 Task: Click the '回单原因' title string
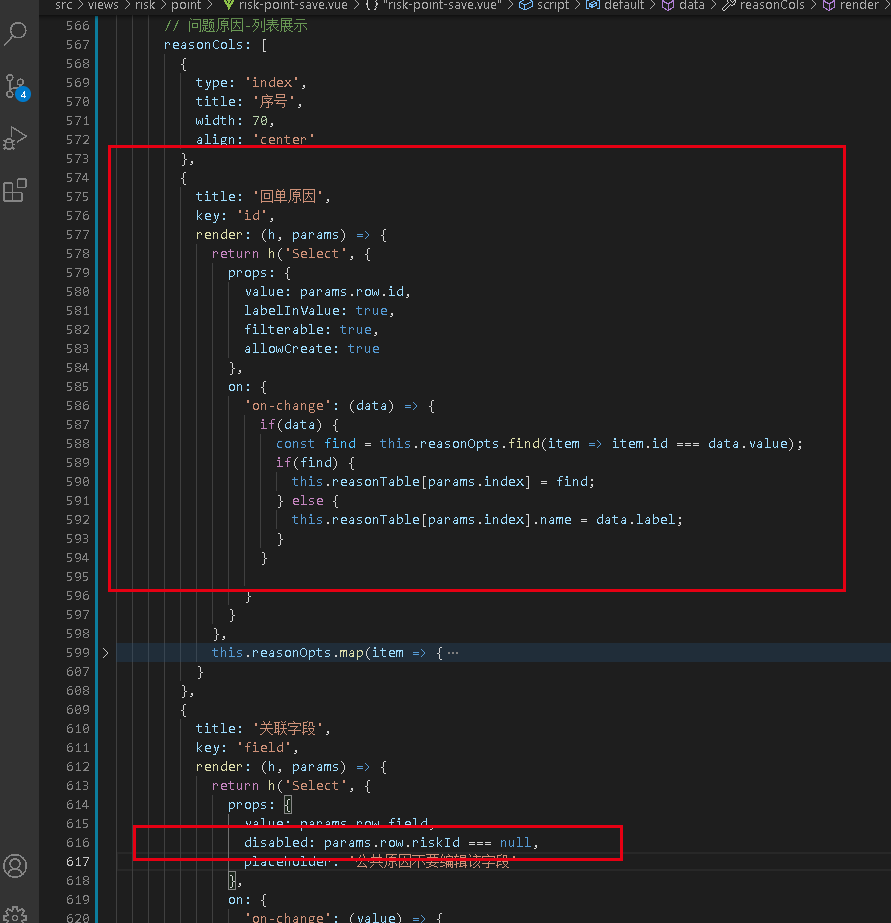(x=288, y=197)
